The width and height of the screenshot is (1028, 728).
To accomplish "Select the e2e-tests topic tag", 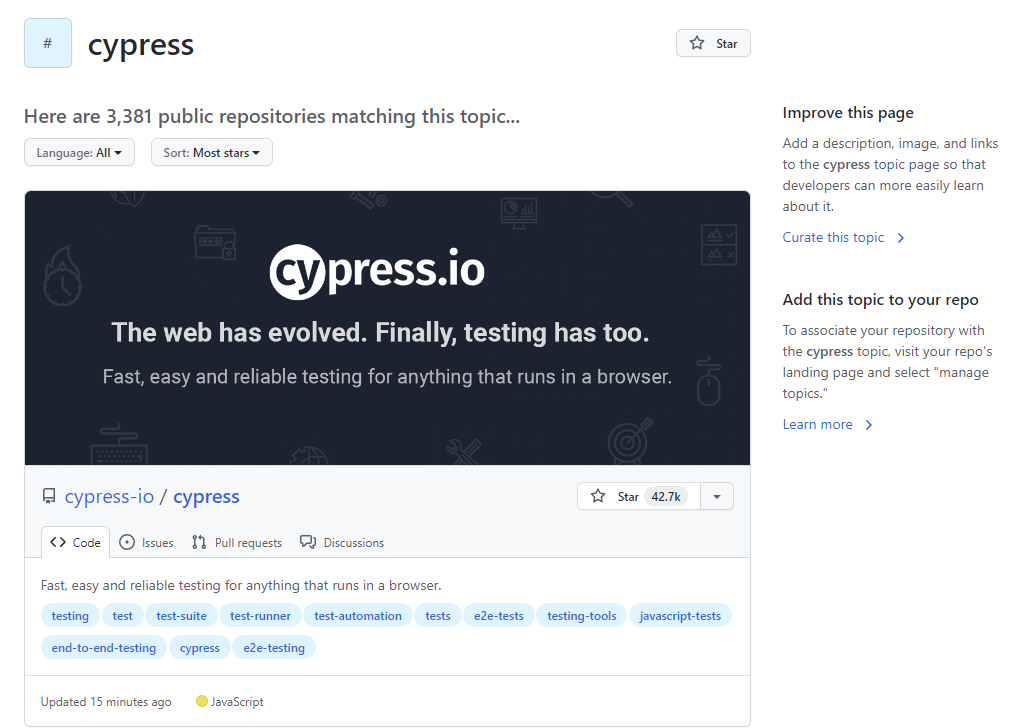I will (499, 616).
